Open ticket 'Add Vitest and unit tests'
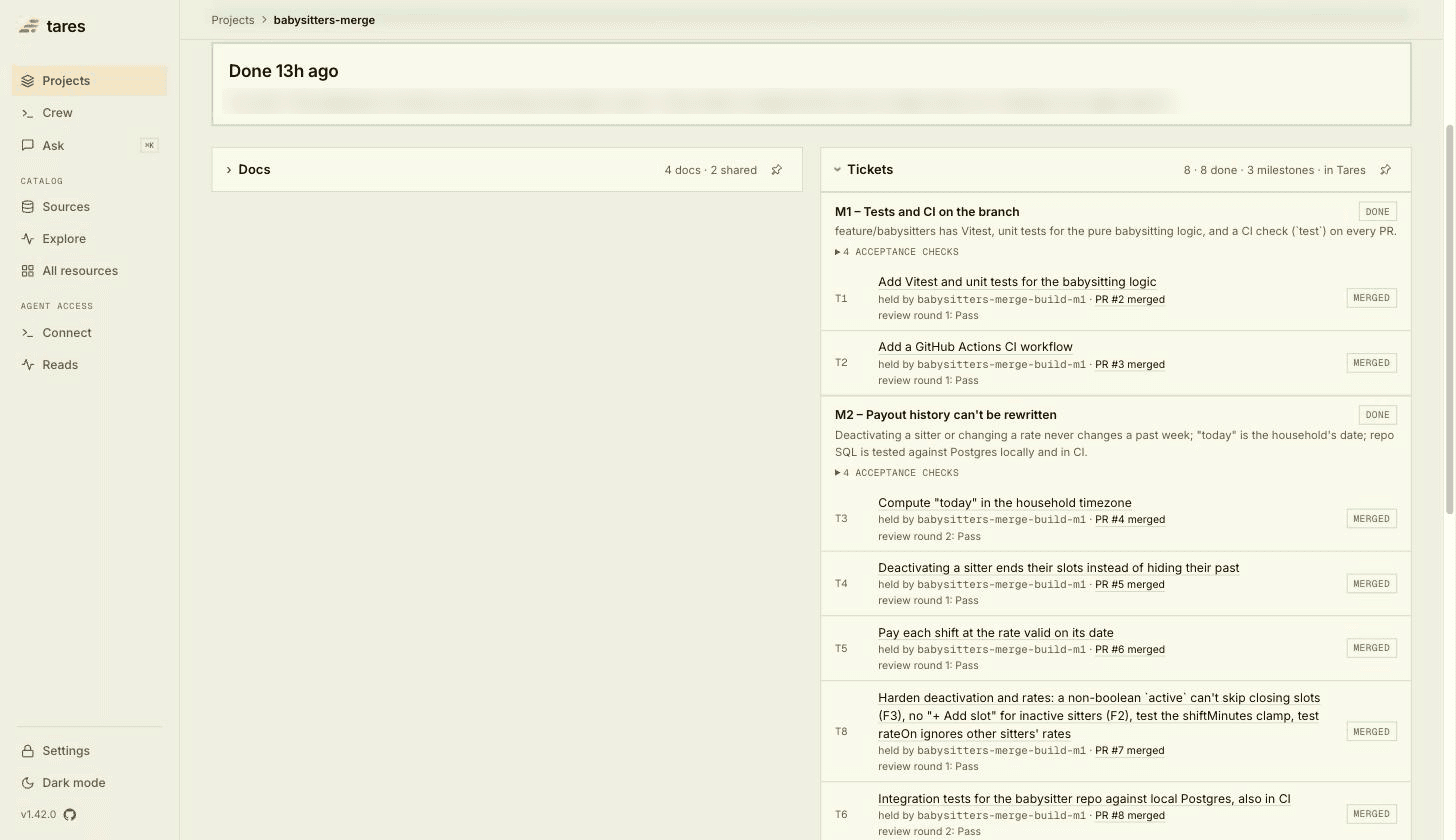 point(1017,282)
